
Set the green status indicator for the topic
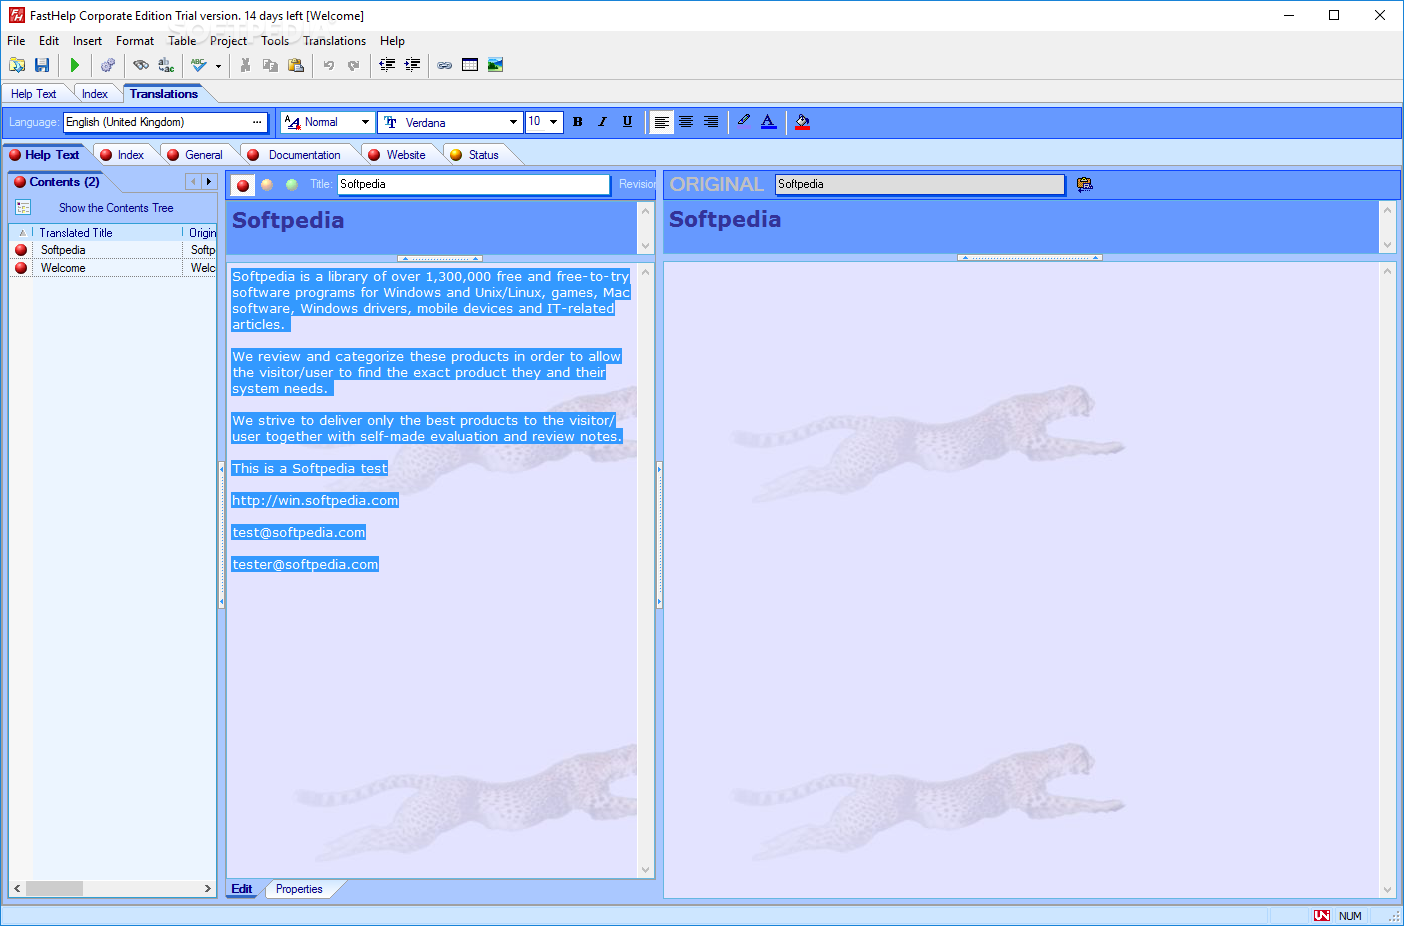pyautogui.click(x=292, y=185)
